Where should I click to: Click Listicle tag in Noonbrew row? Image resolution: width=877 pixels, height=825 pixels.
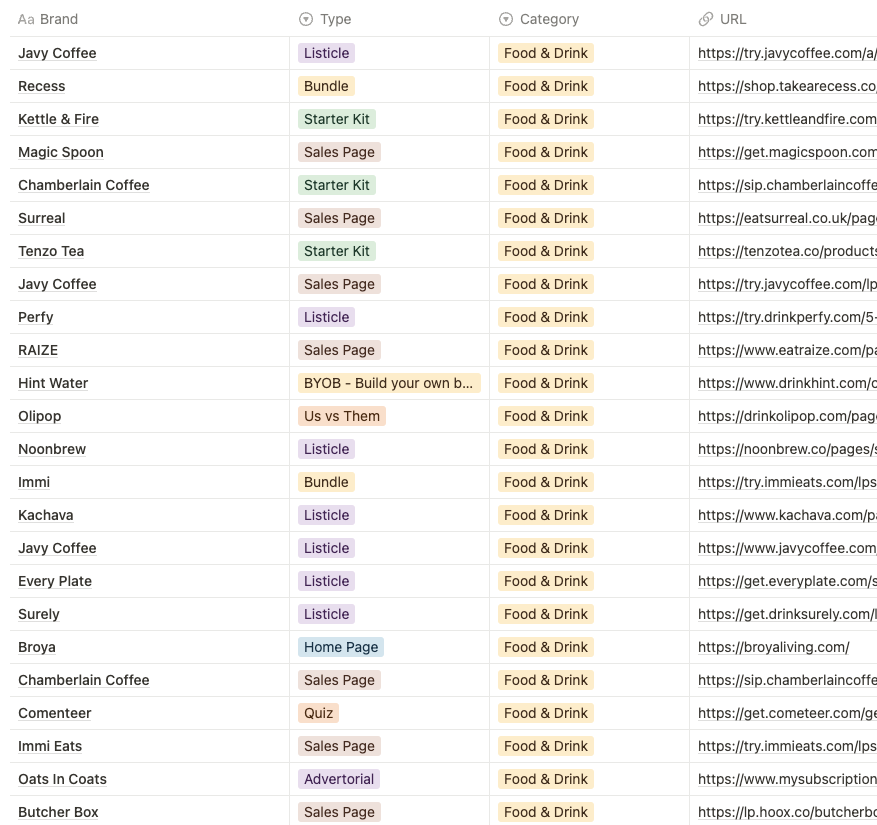coord(326,449)
